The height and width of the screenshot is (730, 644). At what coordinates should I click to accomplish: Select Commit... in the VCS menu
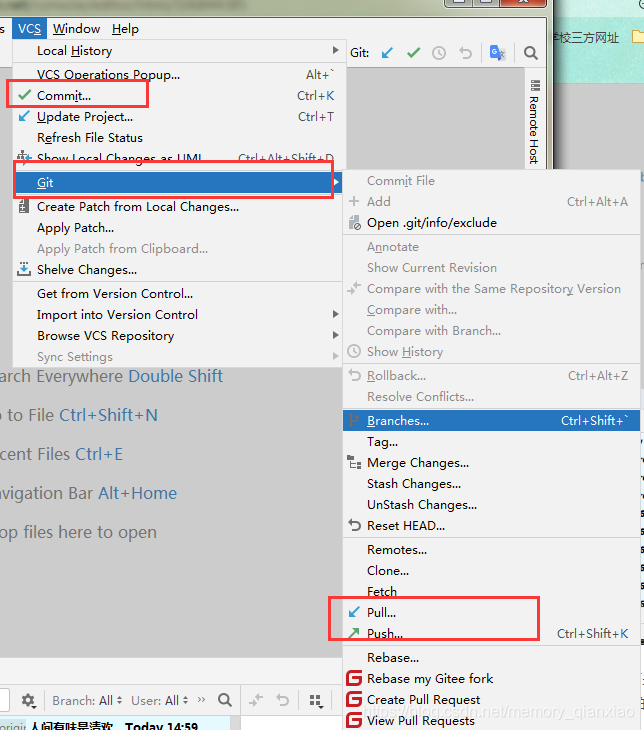tap(178, 95)
